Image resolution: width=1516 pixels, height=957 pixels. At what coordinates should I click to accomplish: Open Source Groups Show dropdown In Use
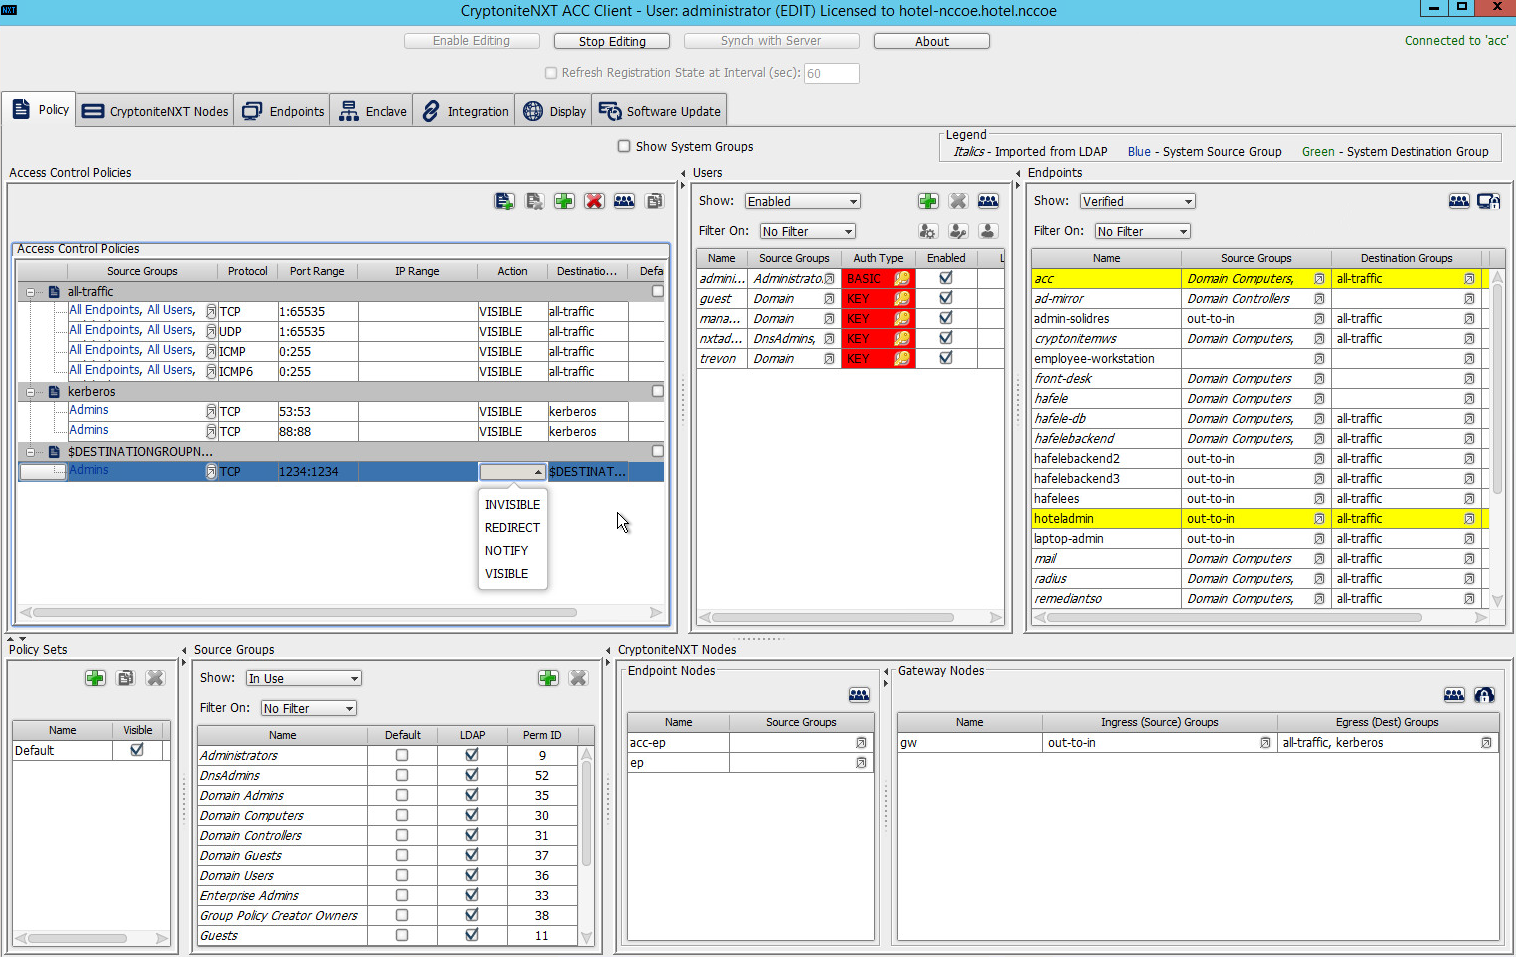[304, 678]
